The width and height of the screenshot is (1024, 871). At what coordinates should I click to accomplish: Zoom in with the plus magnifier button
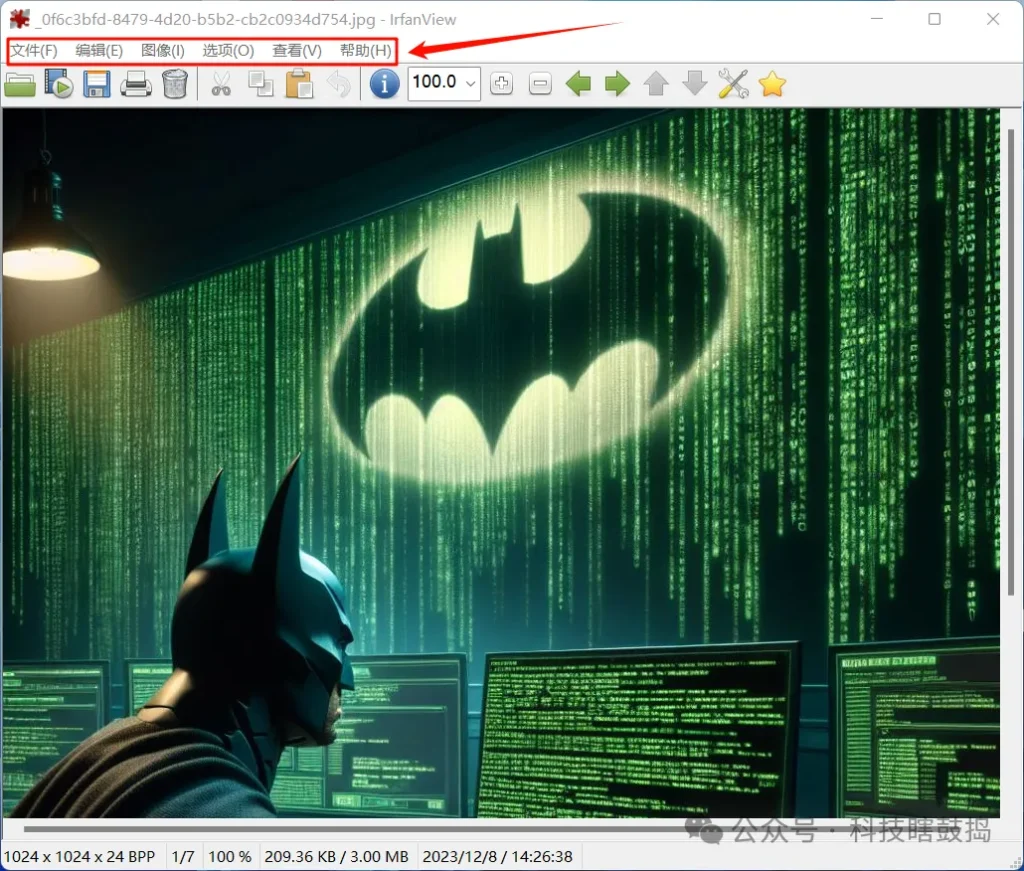502,84
